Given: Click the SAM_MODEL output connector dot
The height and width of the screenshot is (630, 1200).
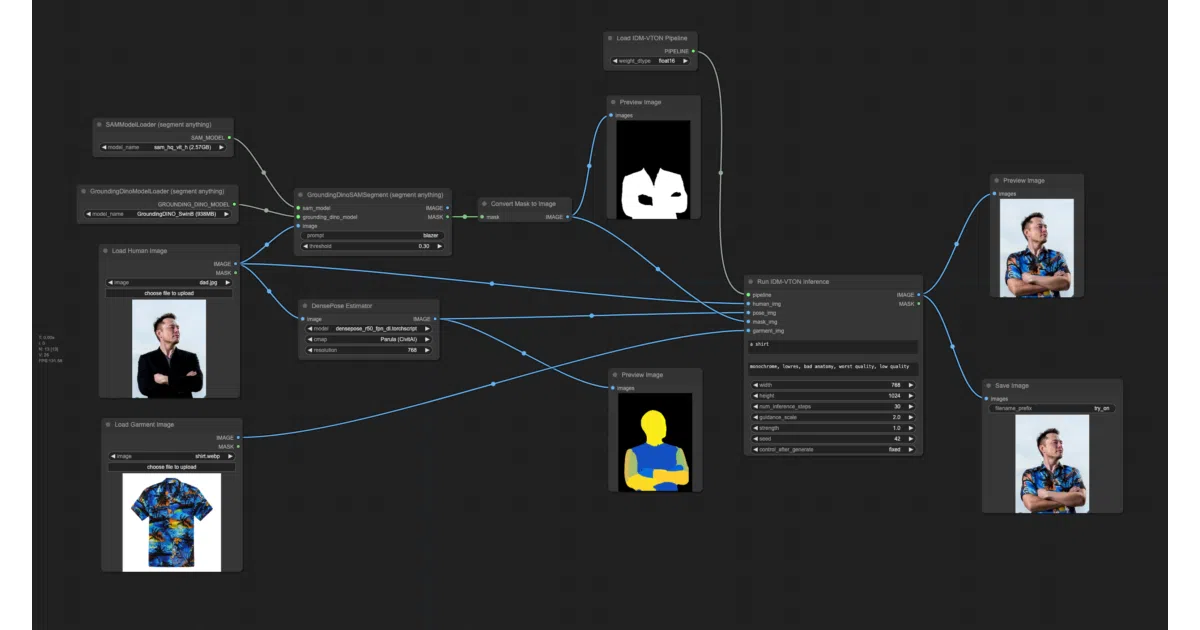Looking at the screenshot, I should tap(229, 137).
